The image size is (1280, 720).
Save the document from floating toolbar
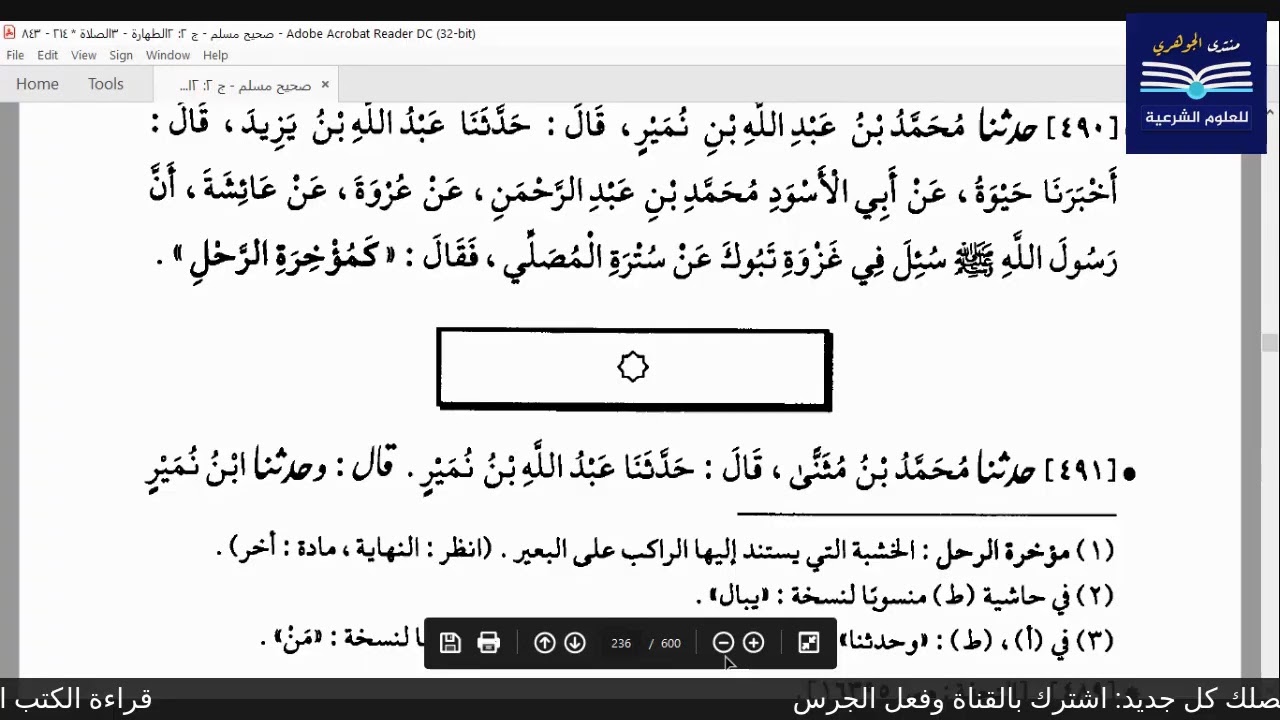point(450,643)
